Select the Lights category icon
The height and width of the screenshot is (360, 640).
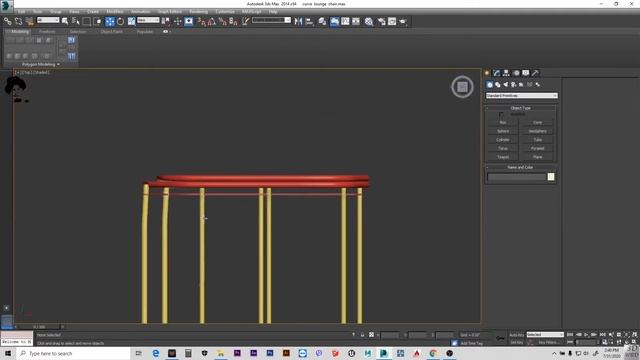point(506,84)
